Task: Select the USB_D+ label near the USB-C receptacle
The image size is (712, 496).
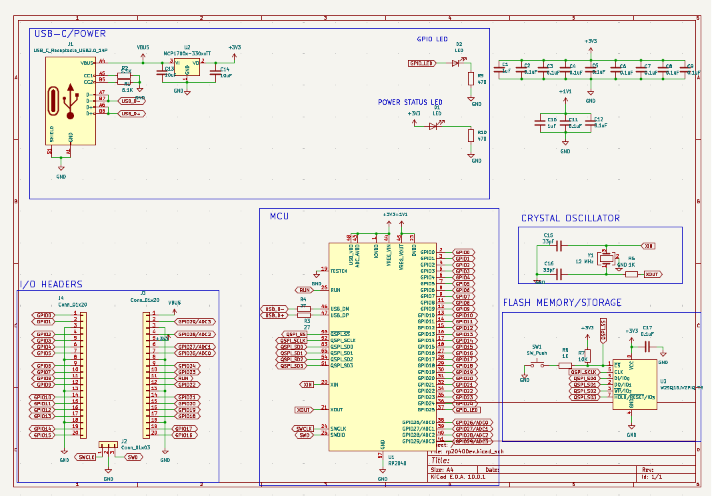Action: click(x=132, y=114)
